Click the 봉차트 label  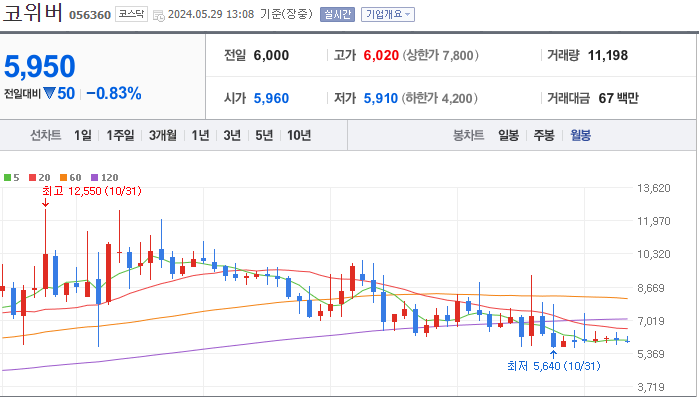point(469,135)
